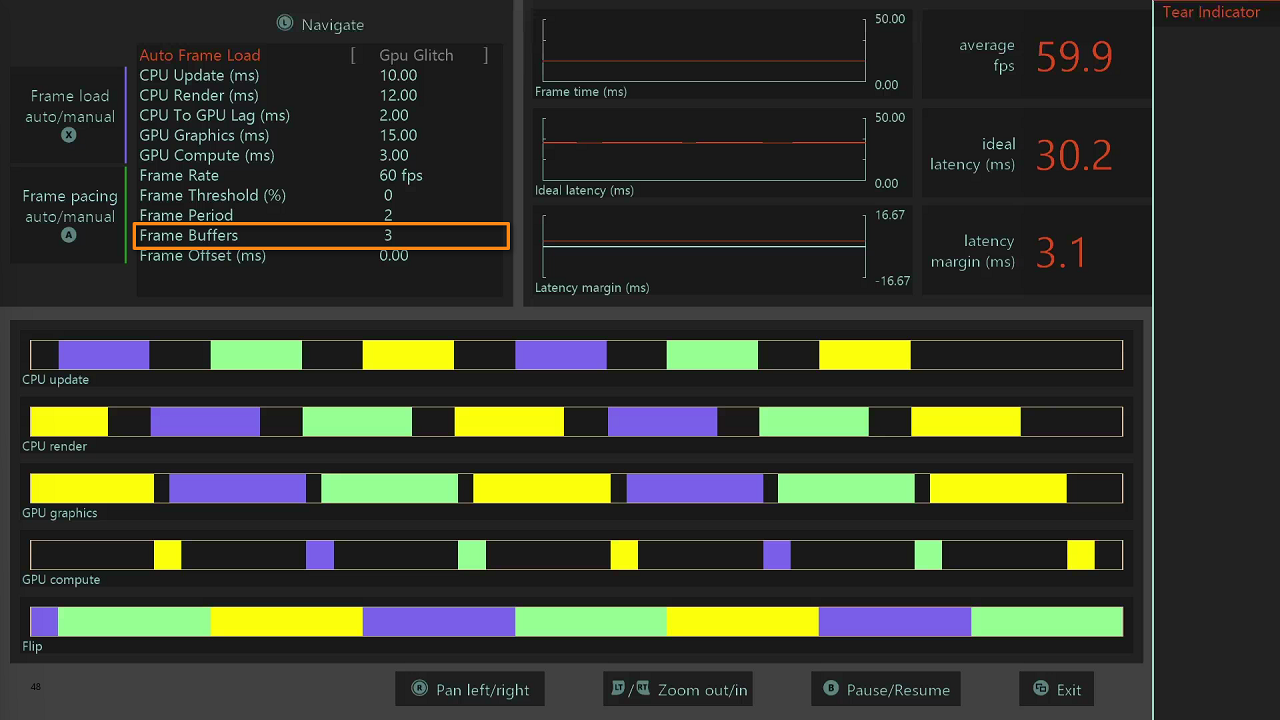Click the GPU graphics timeline track
The image size is (1280, 720).
(x=576, y=488)
